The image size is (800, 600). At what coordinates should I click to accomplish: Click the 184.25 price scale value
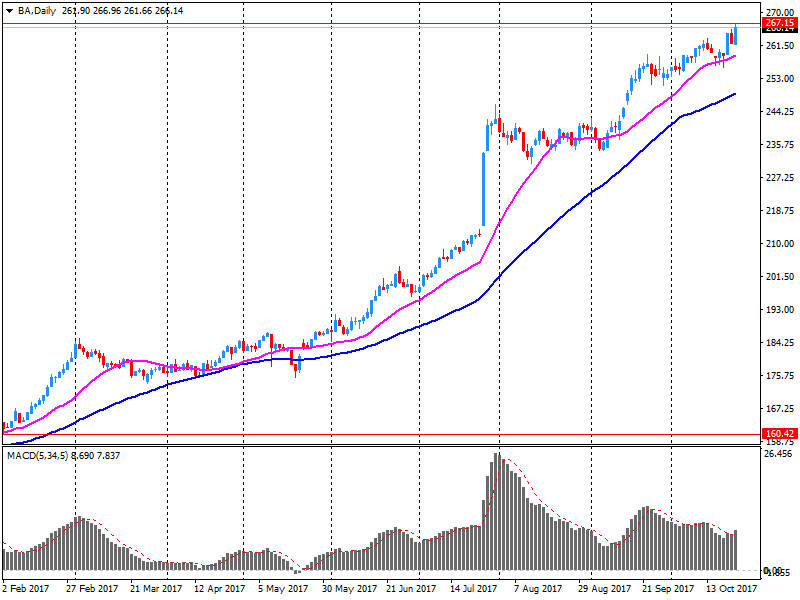pos(780,342)
